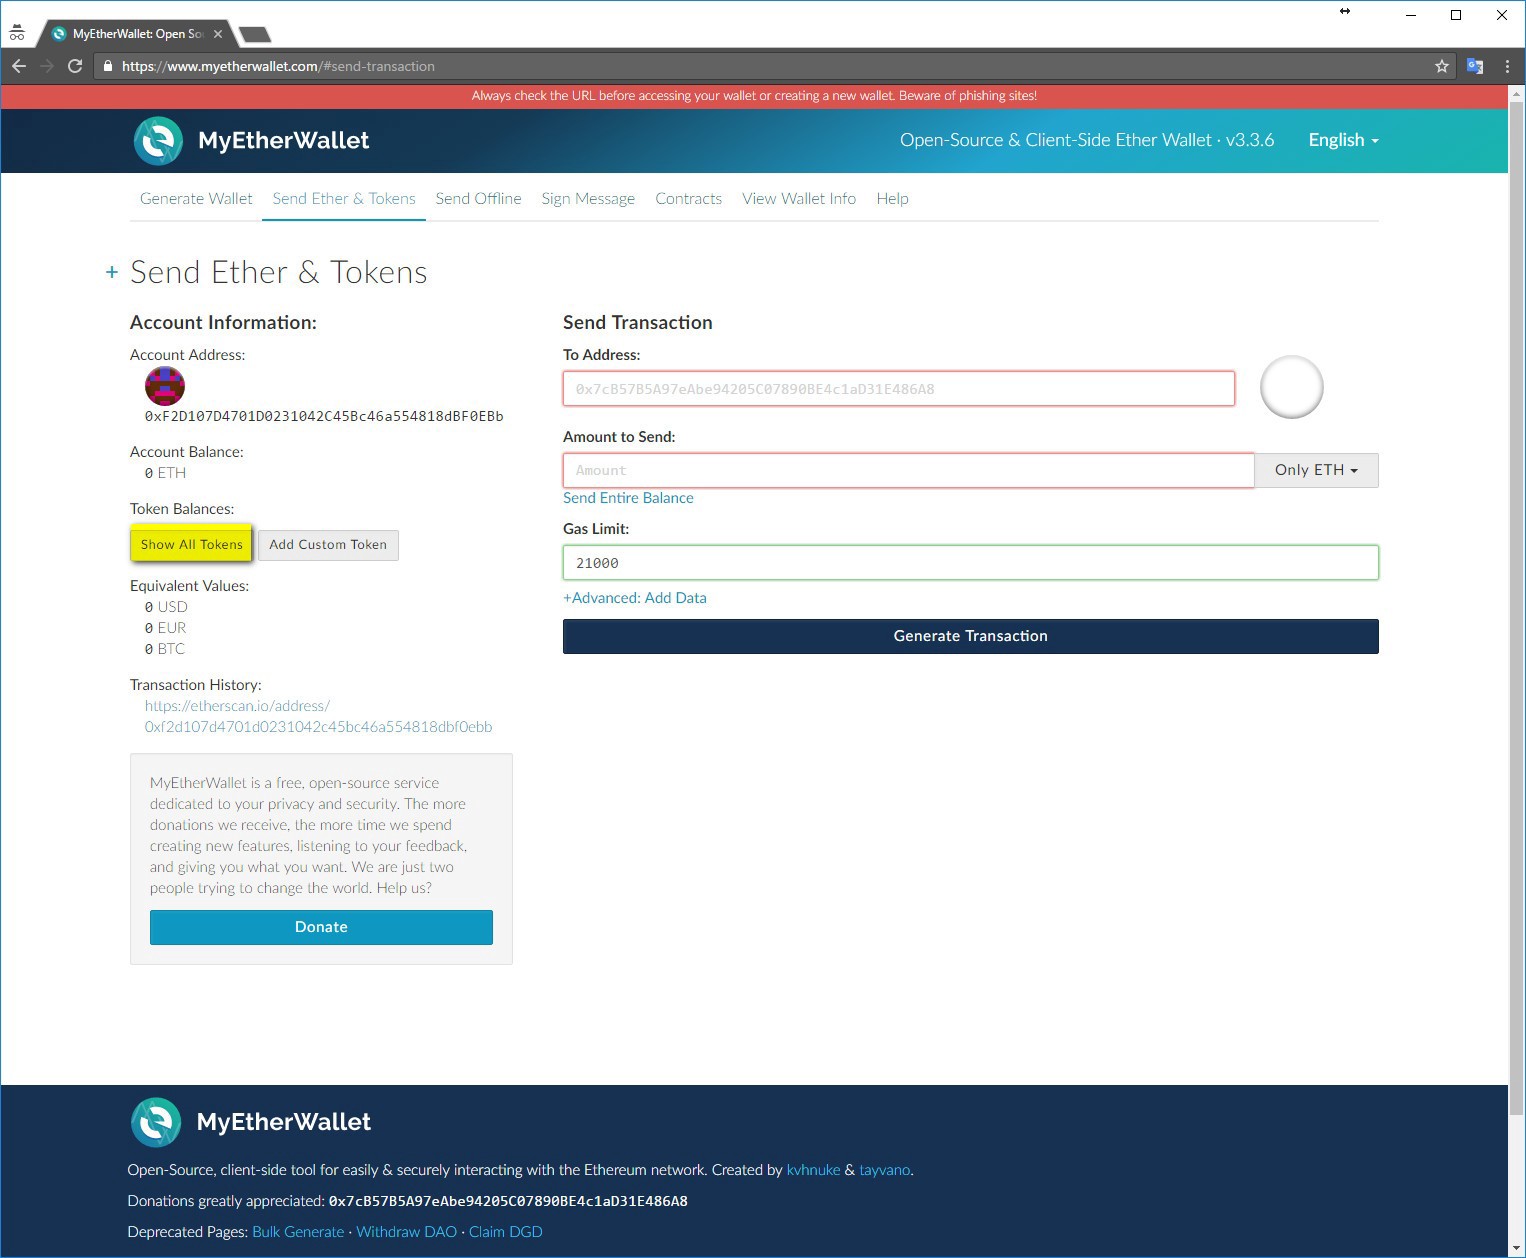
Task: Close the MyEtherWallet browser tab
Action: click(x=218, y=34)
